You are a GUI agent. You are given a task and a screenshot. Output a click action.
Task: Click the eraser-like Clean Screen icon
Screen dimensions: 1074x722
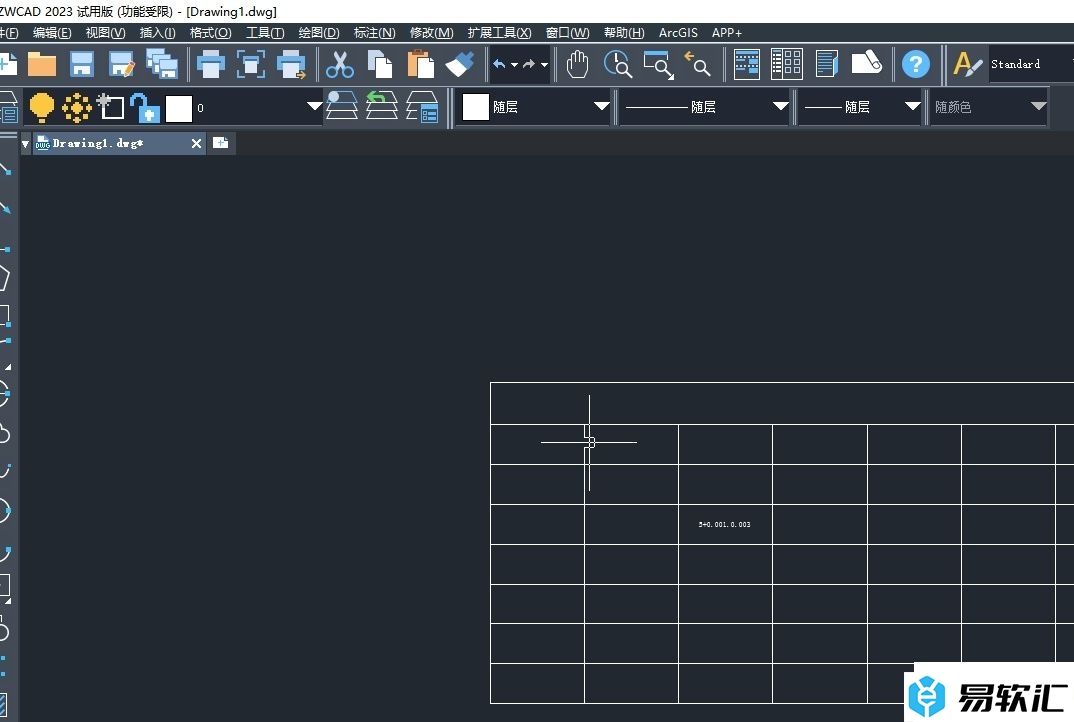pyautogui.click(x=866, y=62)
